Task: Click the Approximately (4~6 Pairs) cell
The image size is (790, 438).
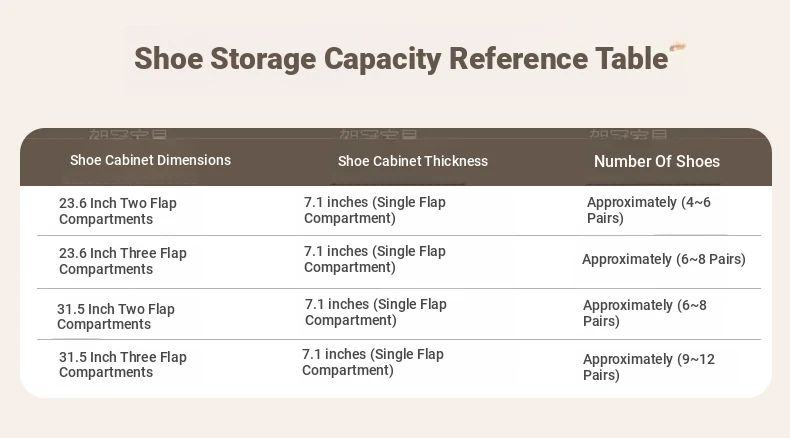Action: coord(648,210)
